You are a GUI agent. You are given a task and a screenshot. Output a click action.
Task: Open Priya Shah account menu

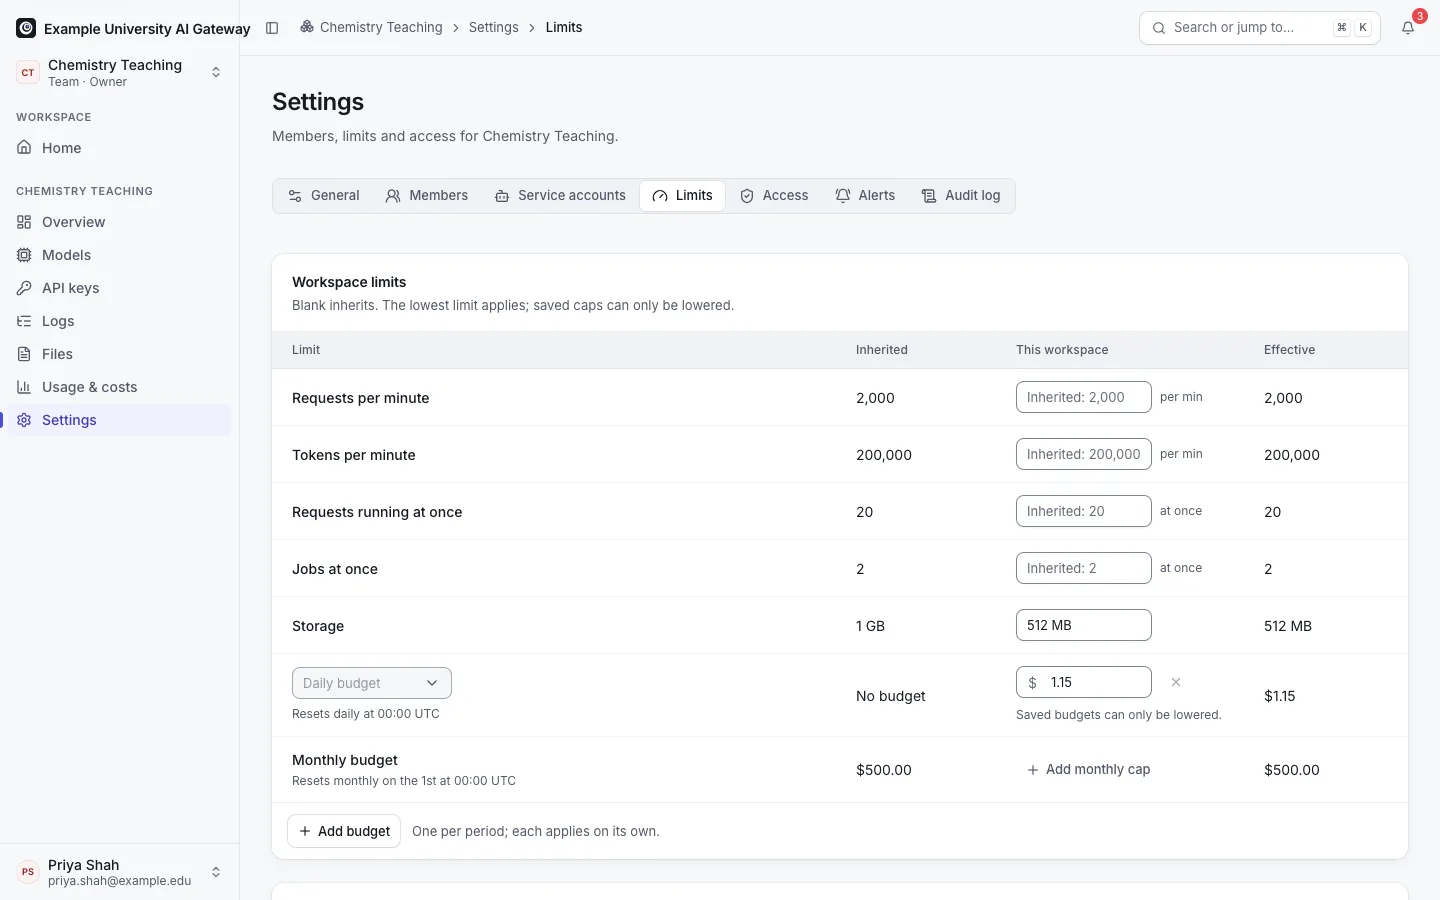(x=120, y=872)
